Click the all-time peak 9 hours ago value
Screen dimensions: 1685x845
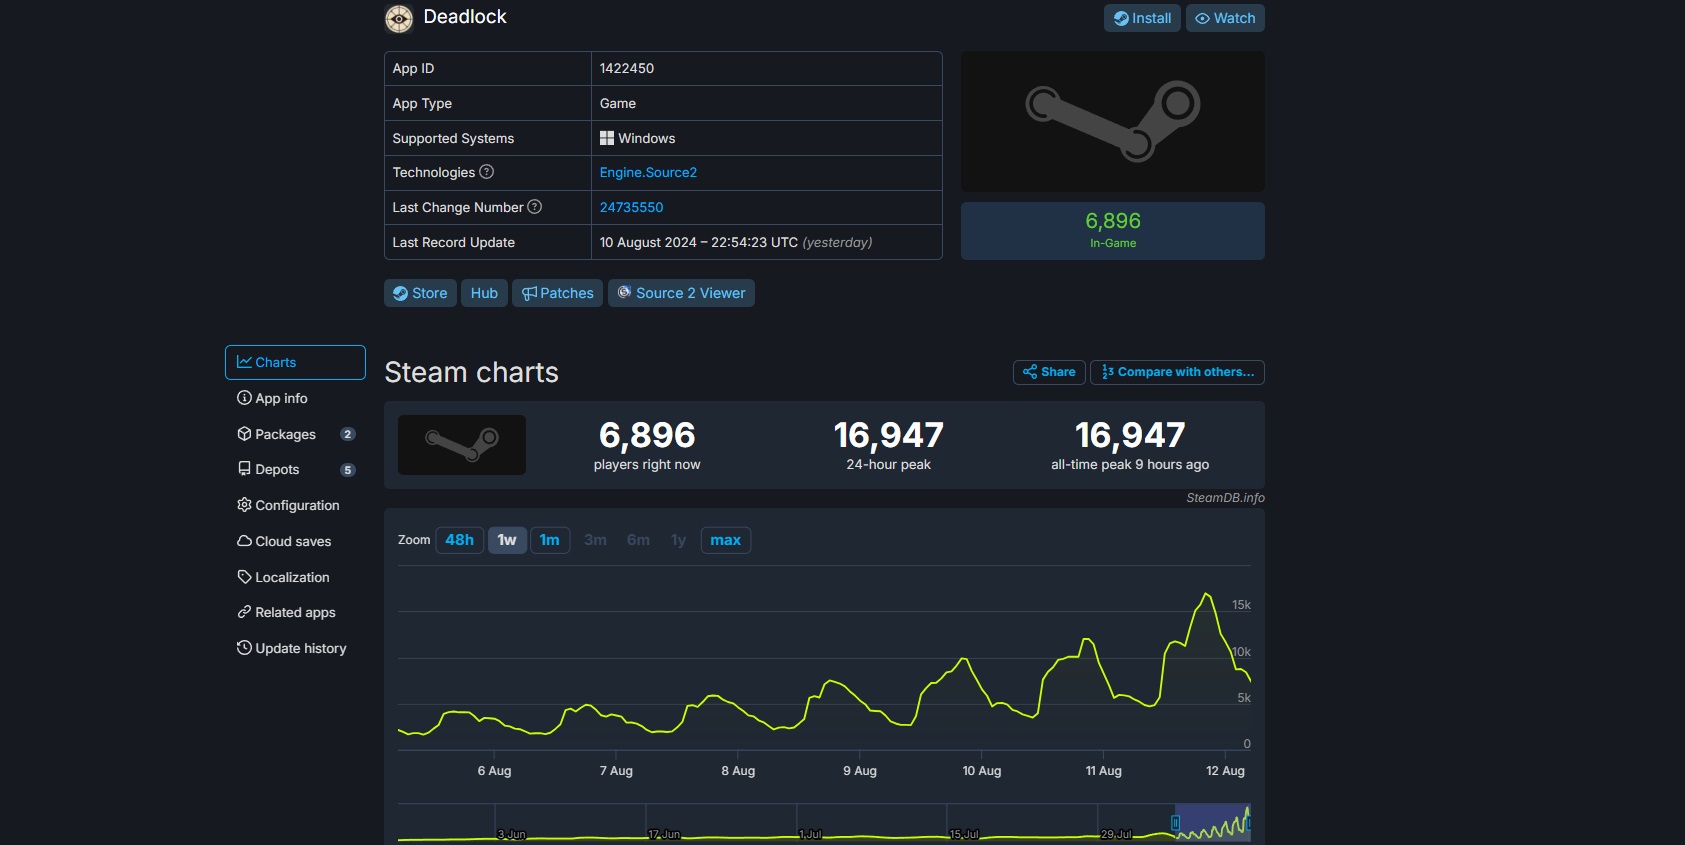pos(1130,435)
